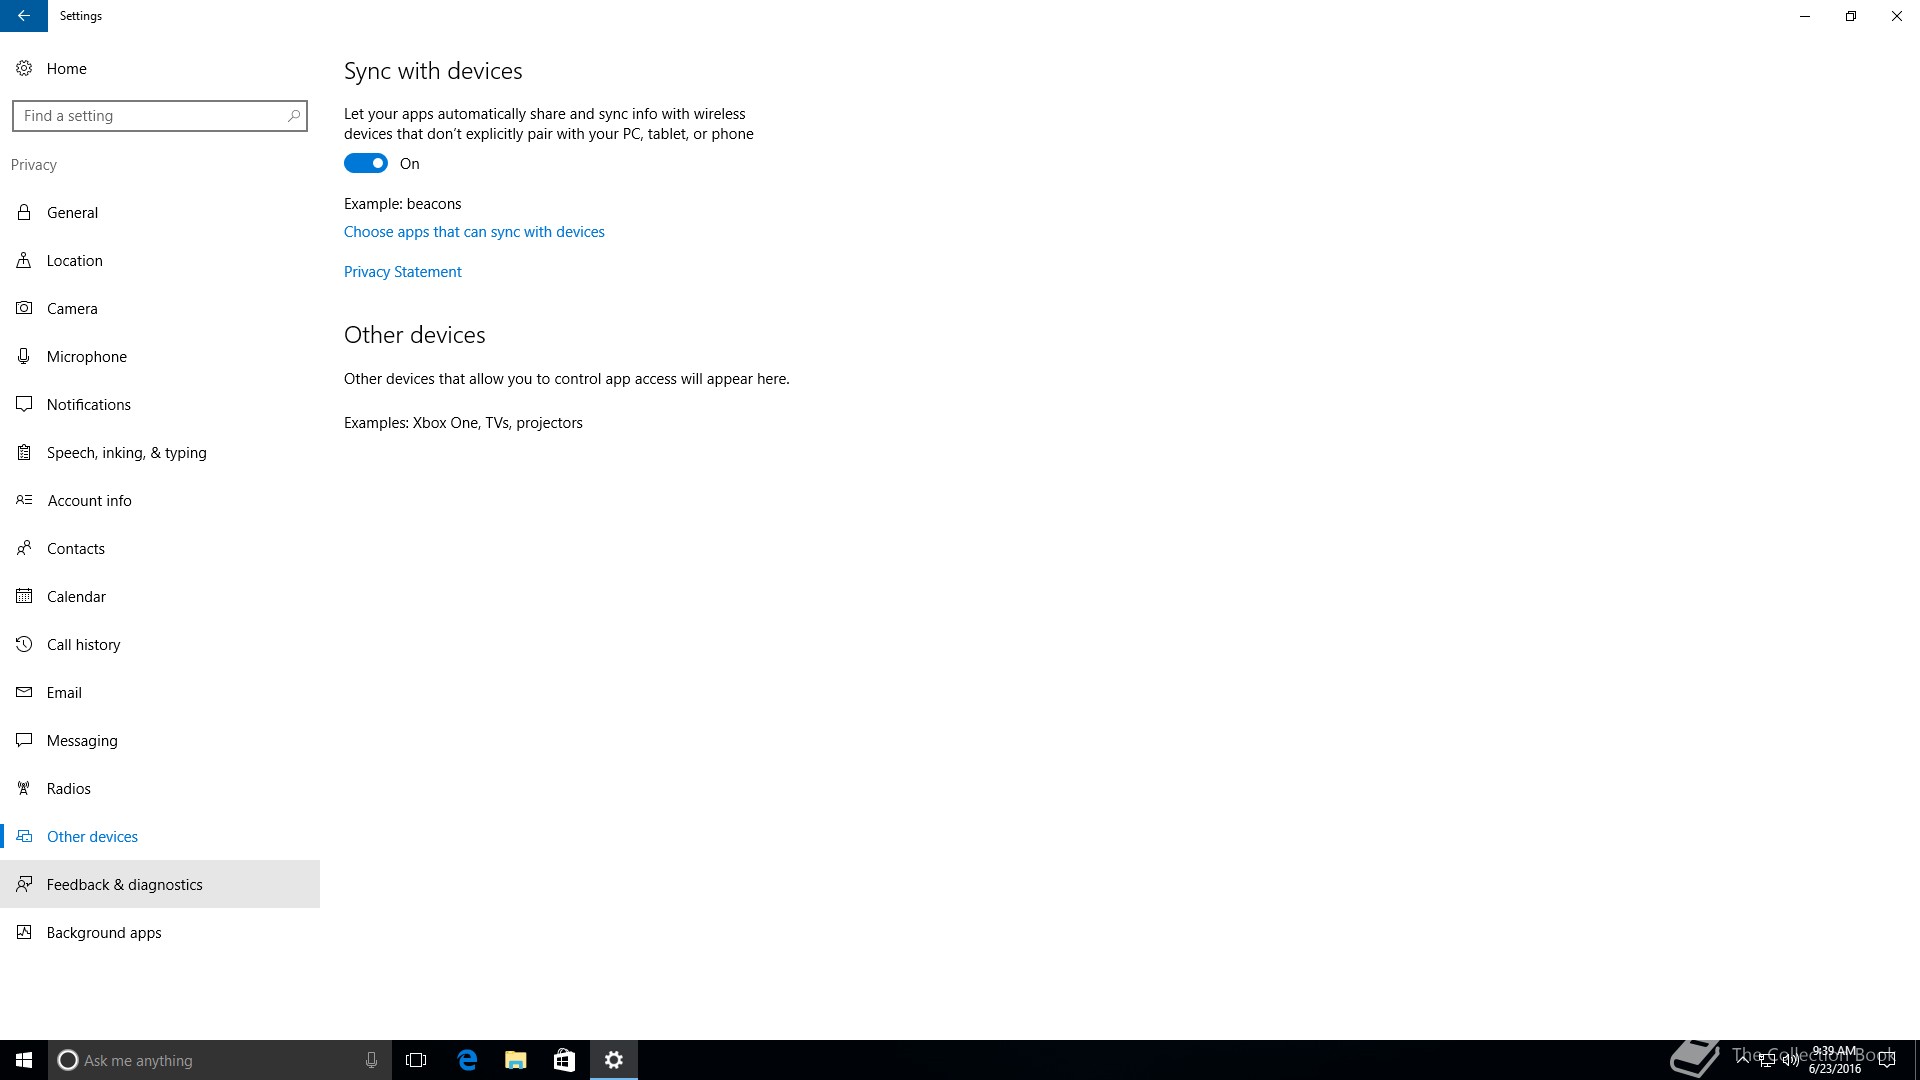The height and width of the screenshot is (1080, 1920).
Task: Click the Location pin icon
Action: click(24, 260)
